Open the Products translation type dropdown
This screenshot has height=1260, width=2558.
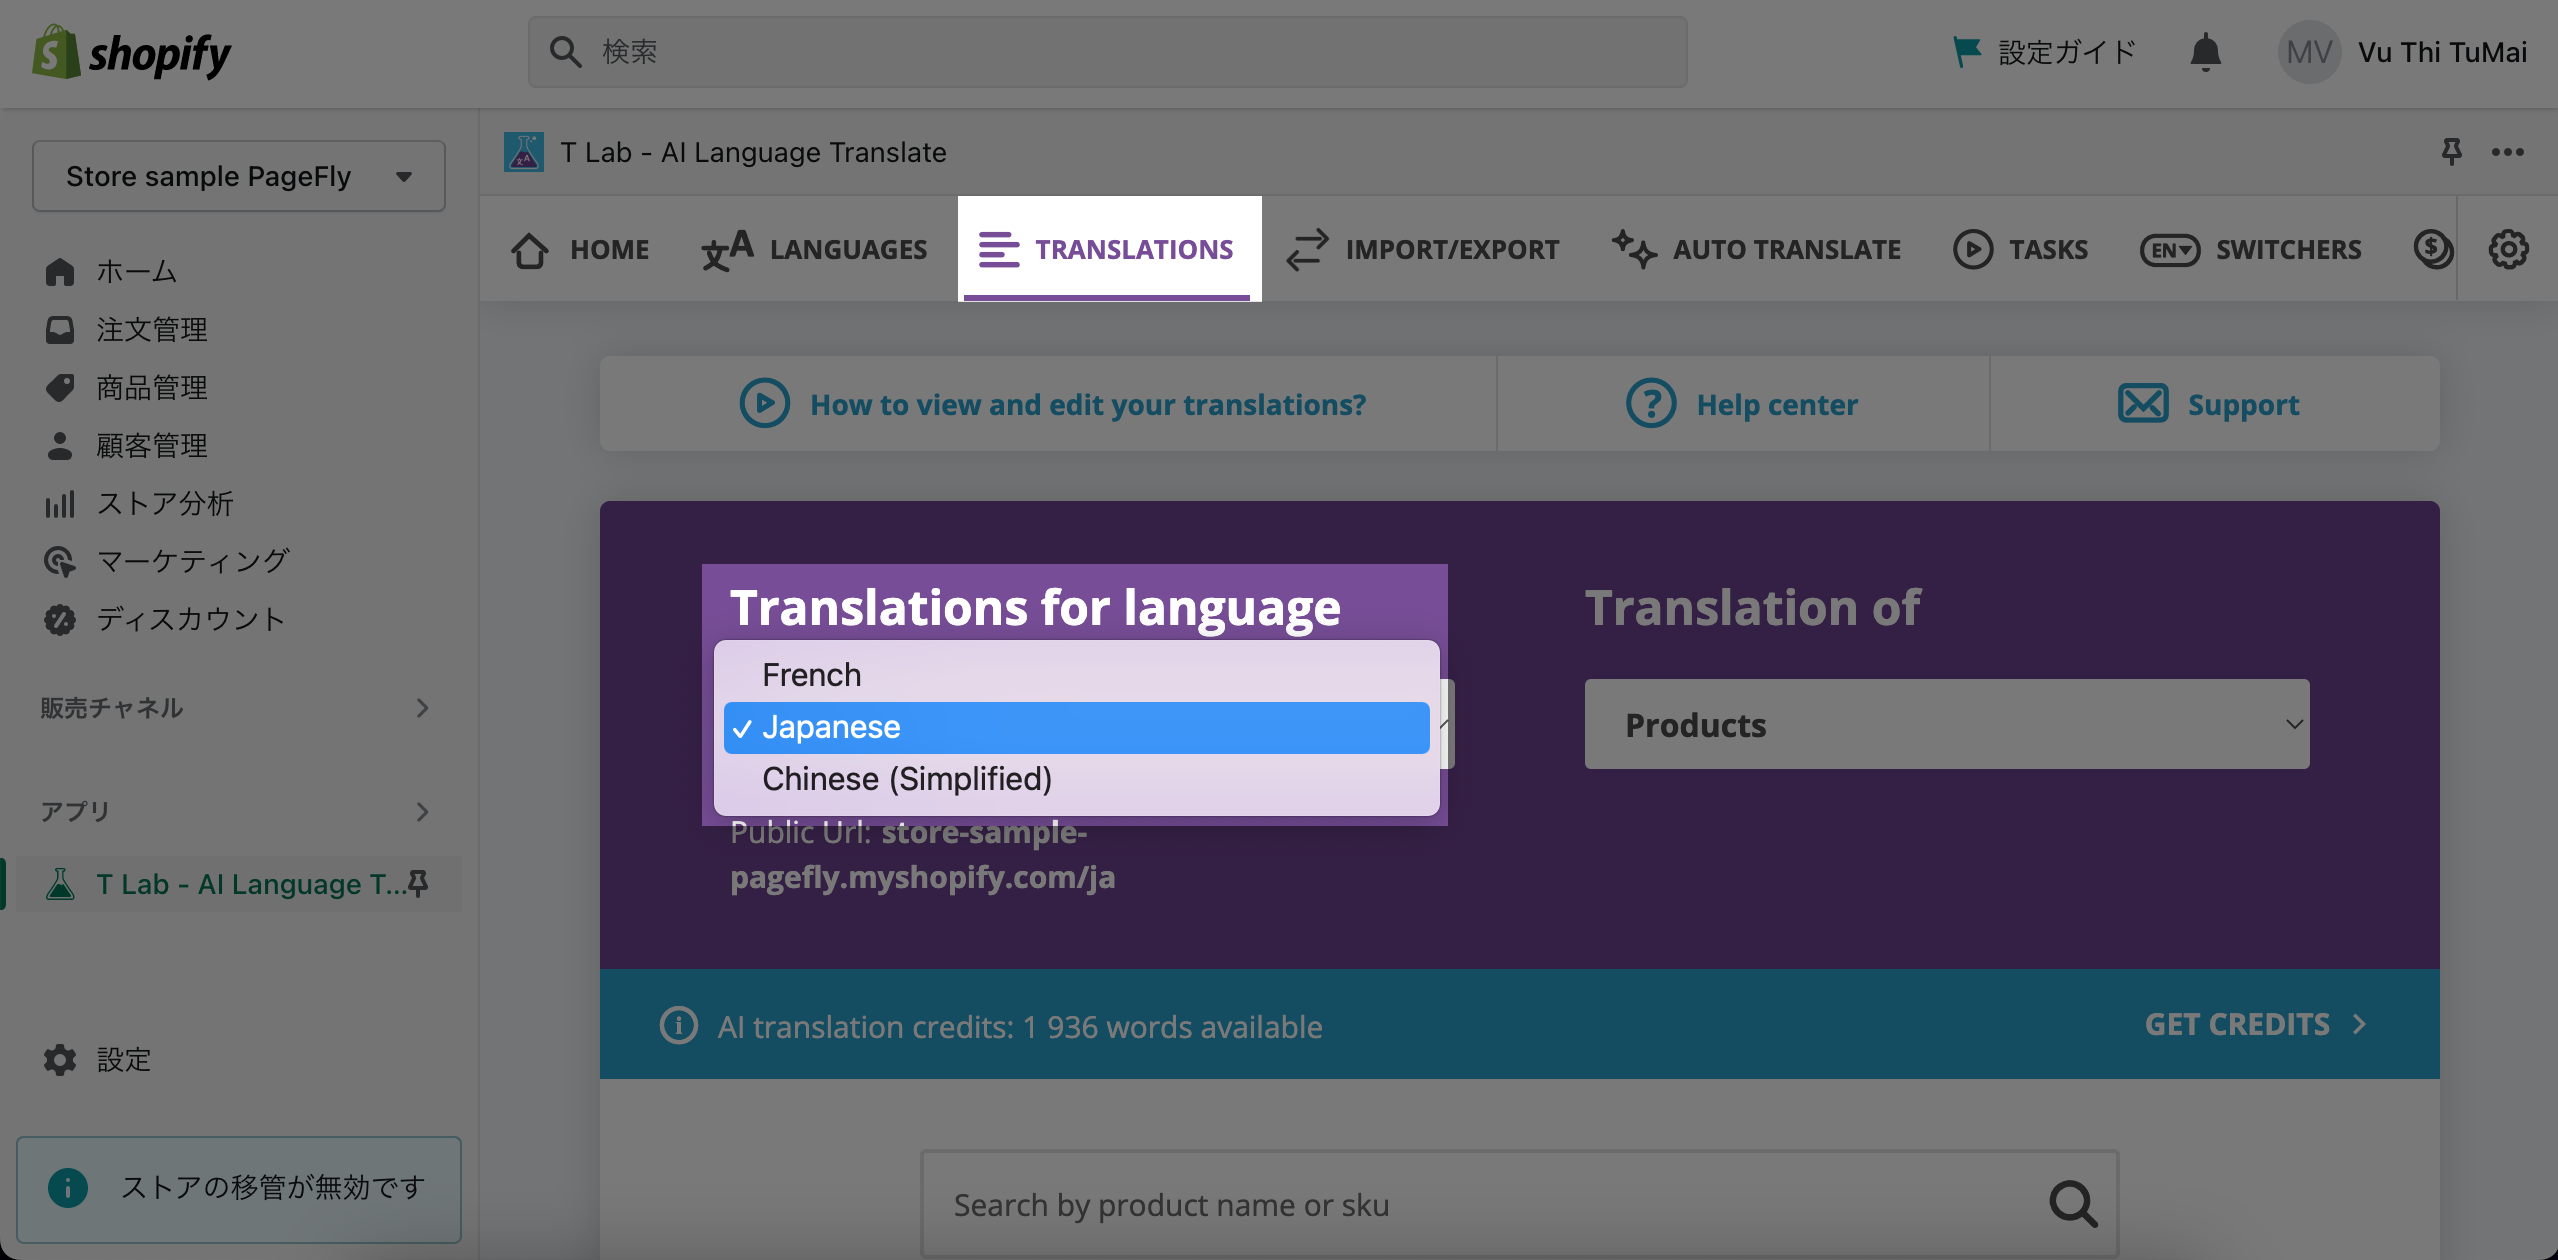1947,724
